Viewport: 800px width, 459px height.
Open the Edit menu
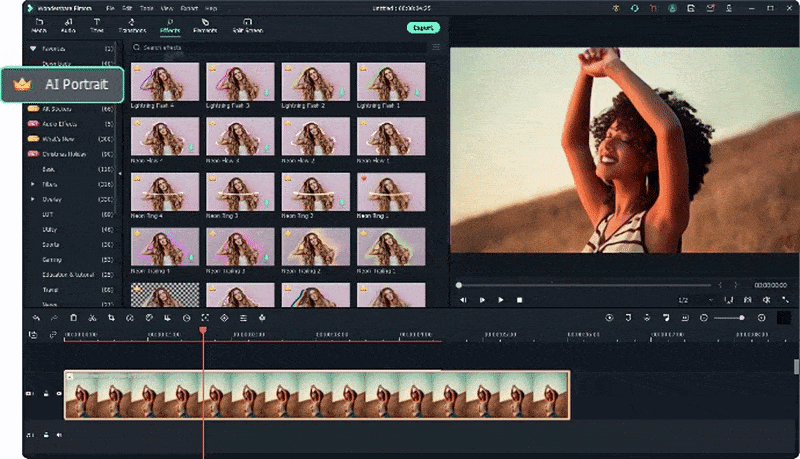tap(127, 9)
